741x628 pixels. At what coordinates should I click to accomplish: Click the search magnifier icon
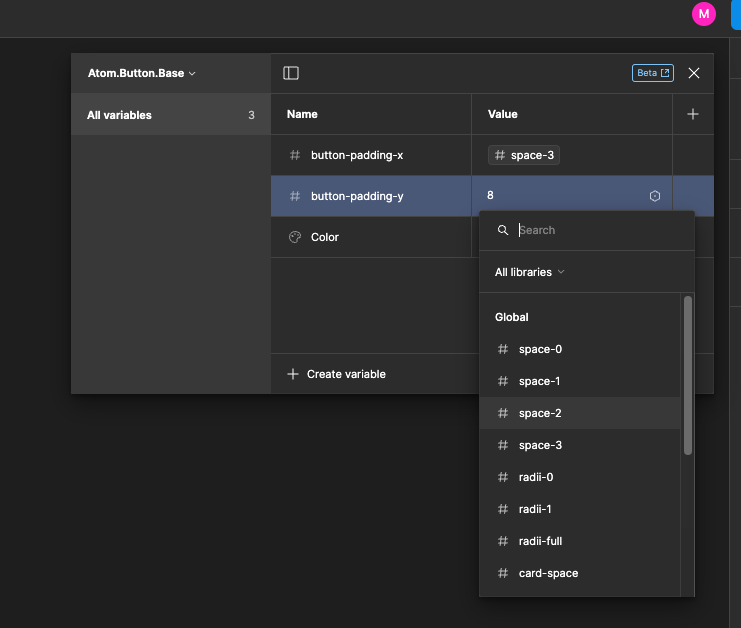(503, 231)
